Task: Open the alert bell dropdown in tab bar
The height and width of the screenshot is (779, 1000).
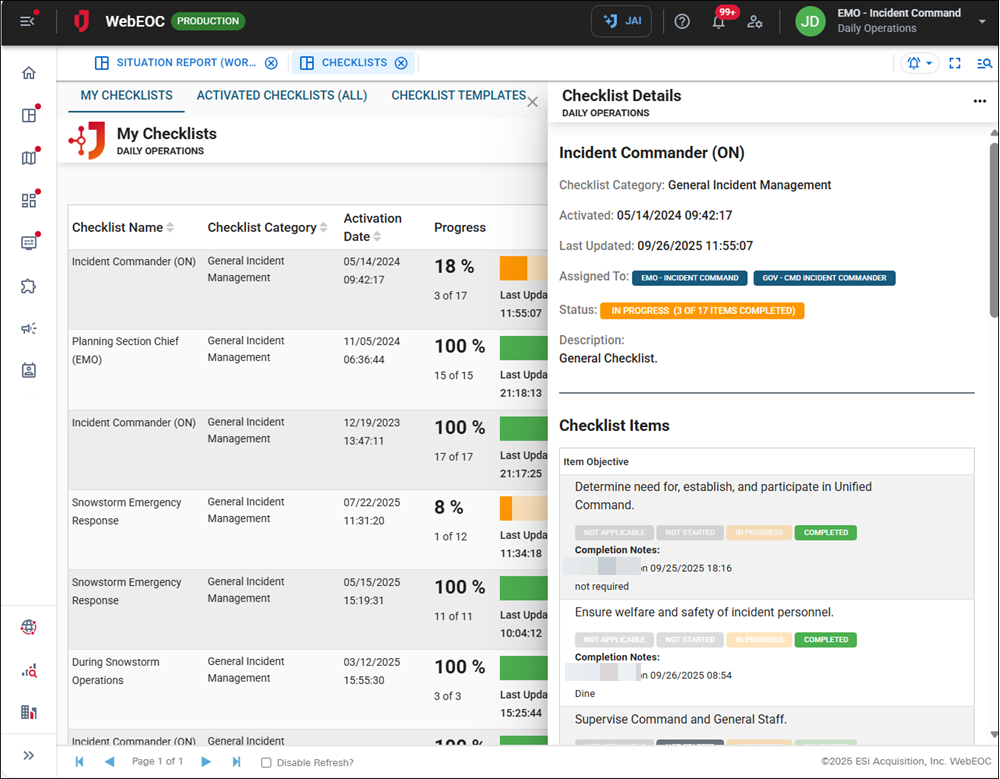Action: point(919,63)
